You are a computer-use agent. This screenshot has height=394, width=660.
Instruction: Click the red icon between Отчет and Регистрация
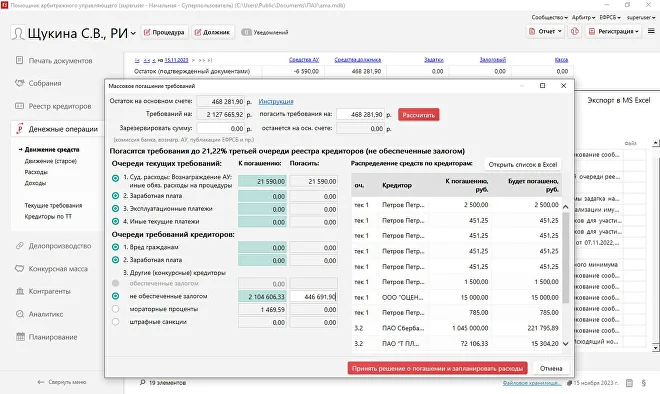[575, 31]
